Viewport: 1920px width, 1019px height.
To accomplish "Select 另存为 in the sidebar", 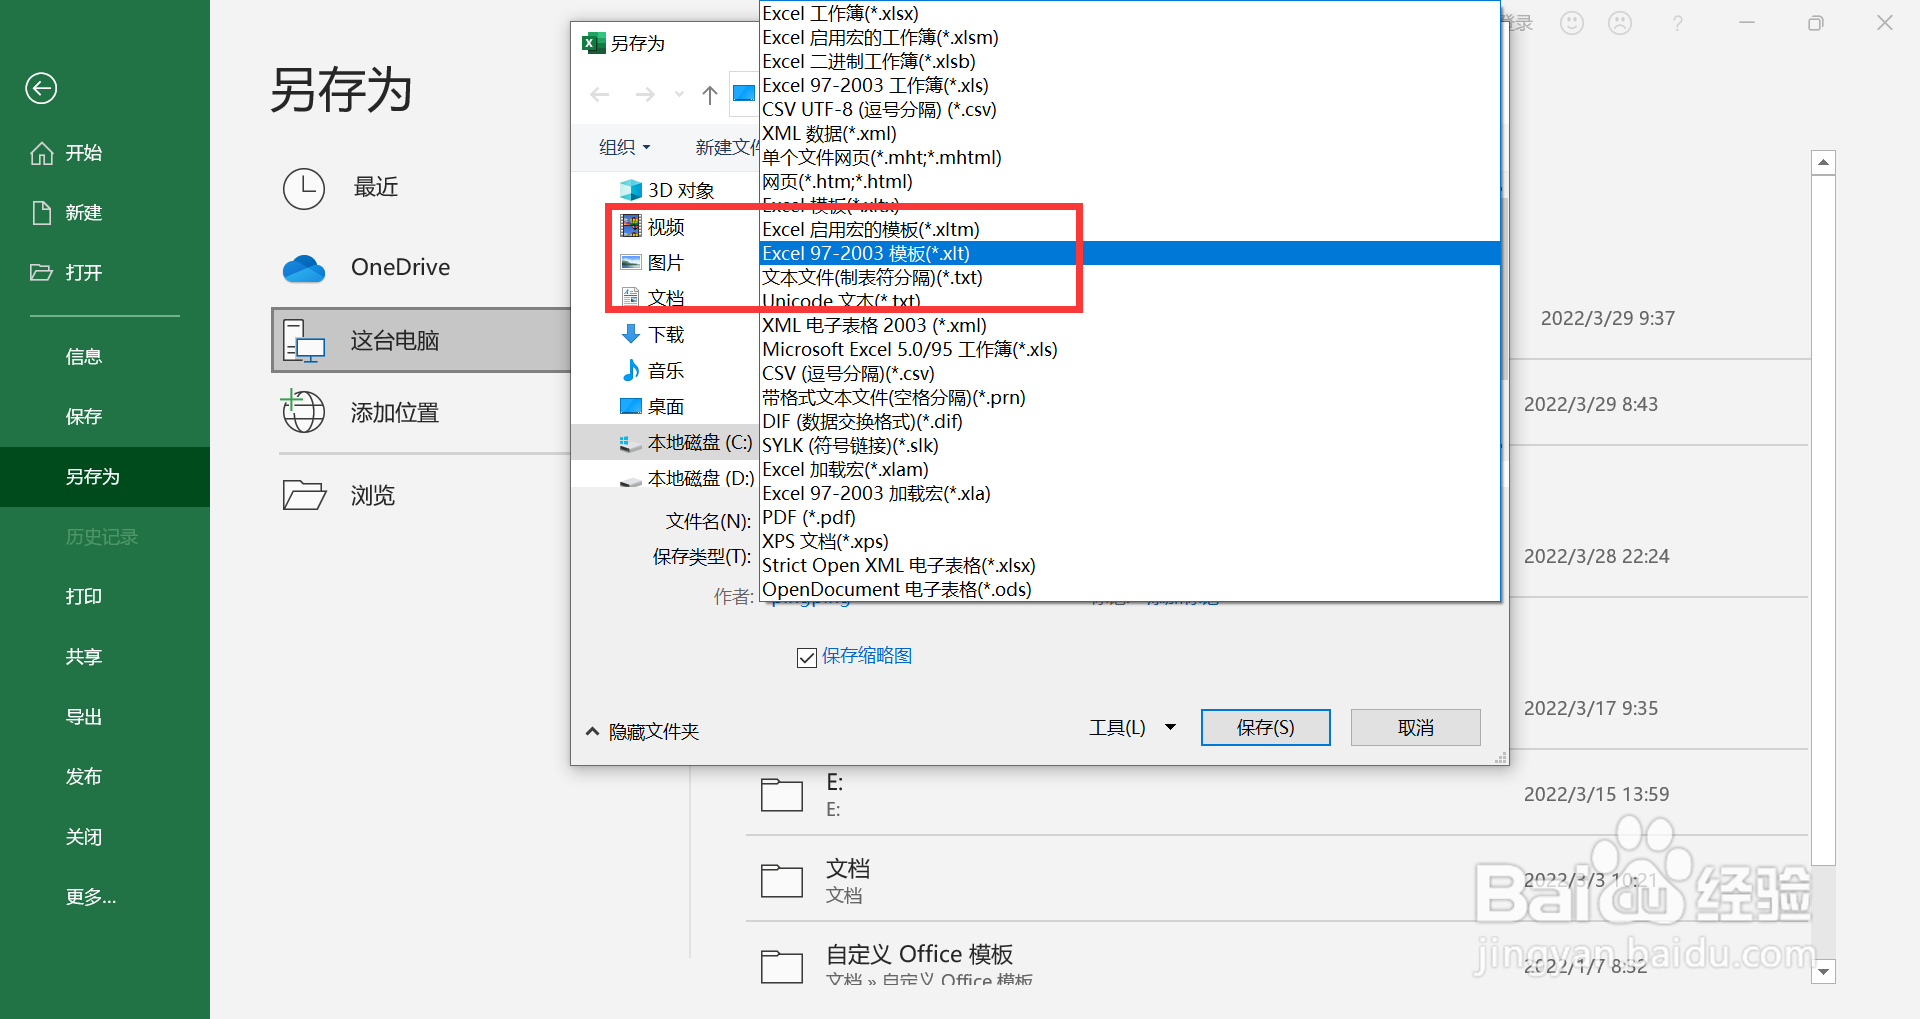I will tap(105, 477).
